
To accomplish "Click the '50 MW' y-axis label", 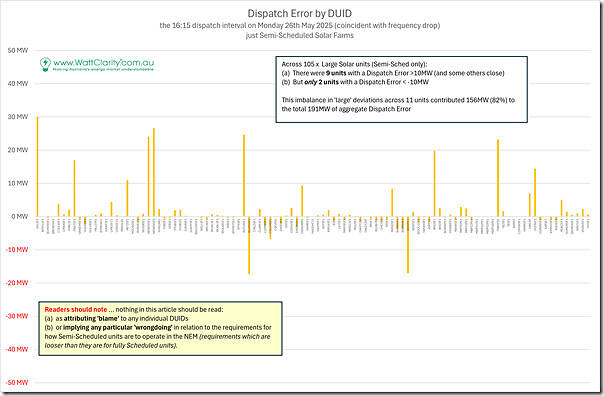I will 18,50.
